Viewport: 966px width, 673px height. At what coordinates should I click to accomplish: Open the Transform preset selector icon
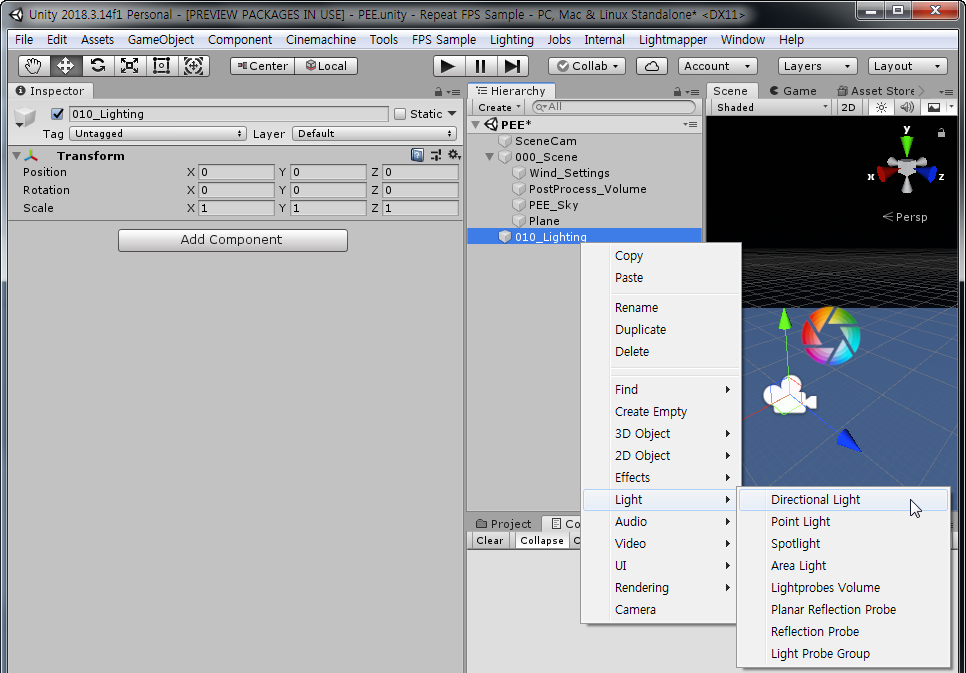coord(436,155)
